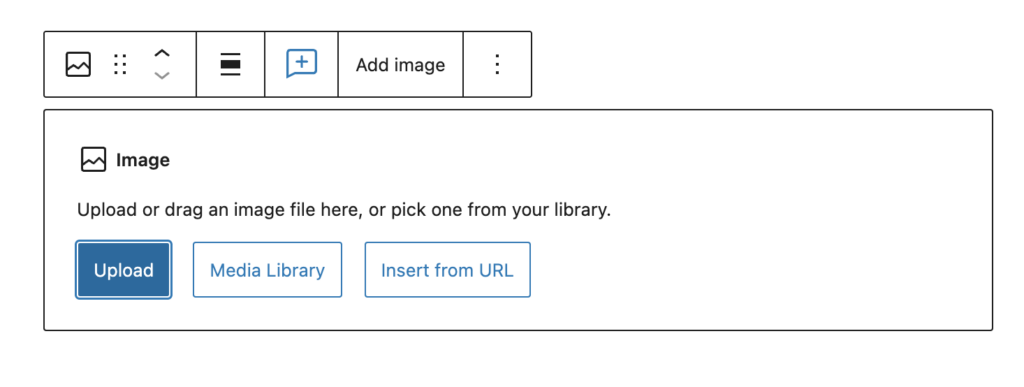Click the blue add comment icon

(x=302, y=64)
